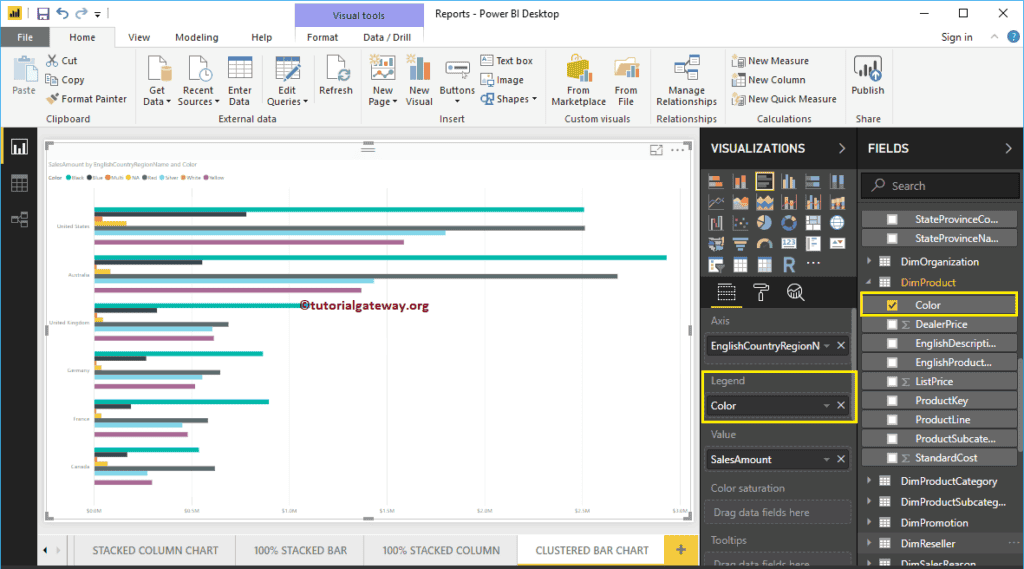
Task: Open the Format ribbon tab
Action: click(x=323, y=37)
